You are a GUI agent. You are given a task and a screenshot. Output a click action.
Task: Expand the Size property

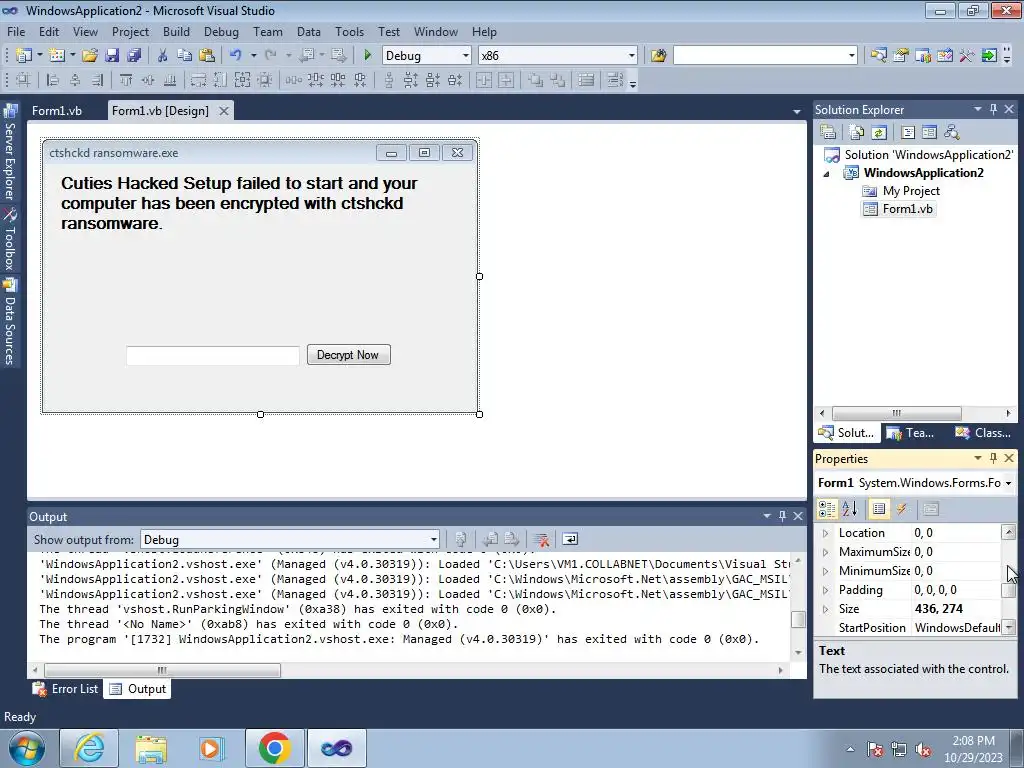[825, 609]
